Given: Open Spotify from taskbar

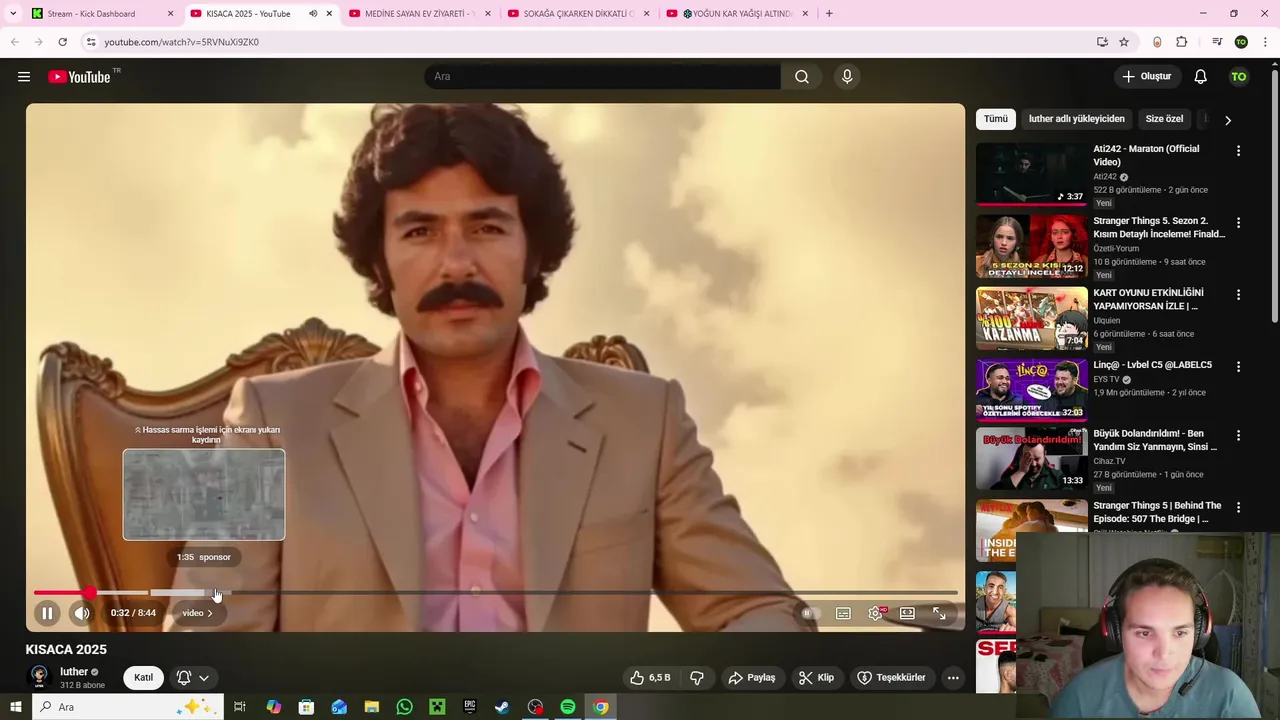Looking at the screenshot, I should [568, 707].
